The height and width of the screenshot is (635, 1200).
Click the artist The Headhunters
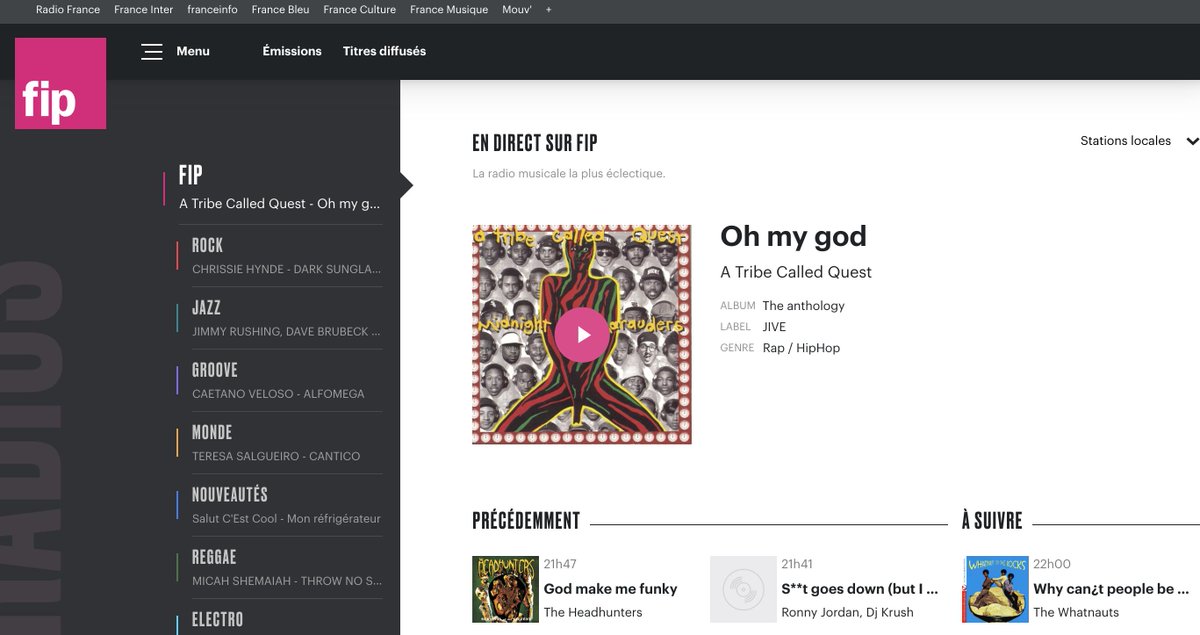pyautogui.click(x=593, y=612)
